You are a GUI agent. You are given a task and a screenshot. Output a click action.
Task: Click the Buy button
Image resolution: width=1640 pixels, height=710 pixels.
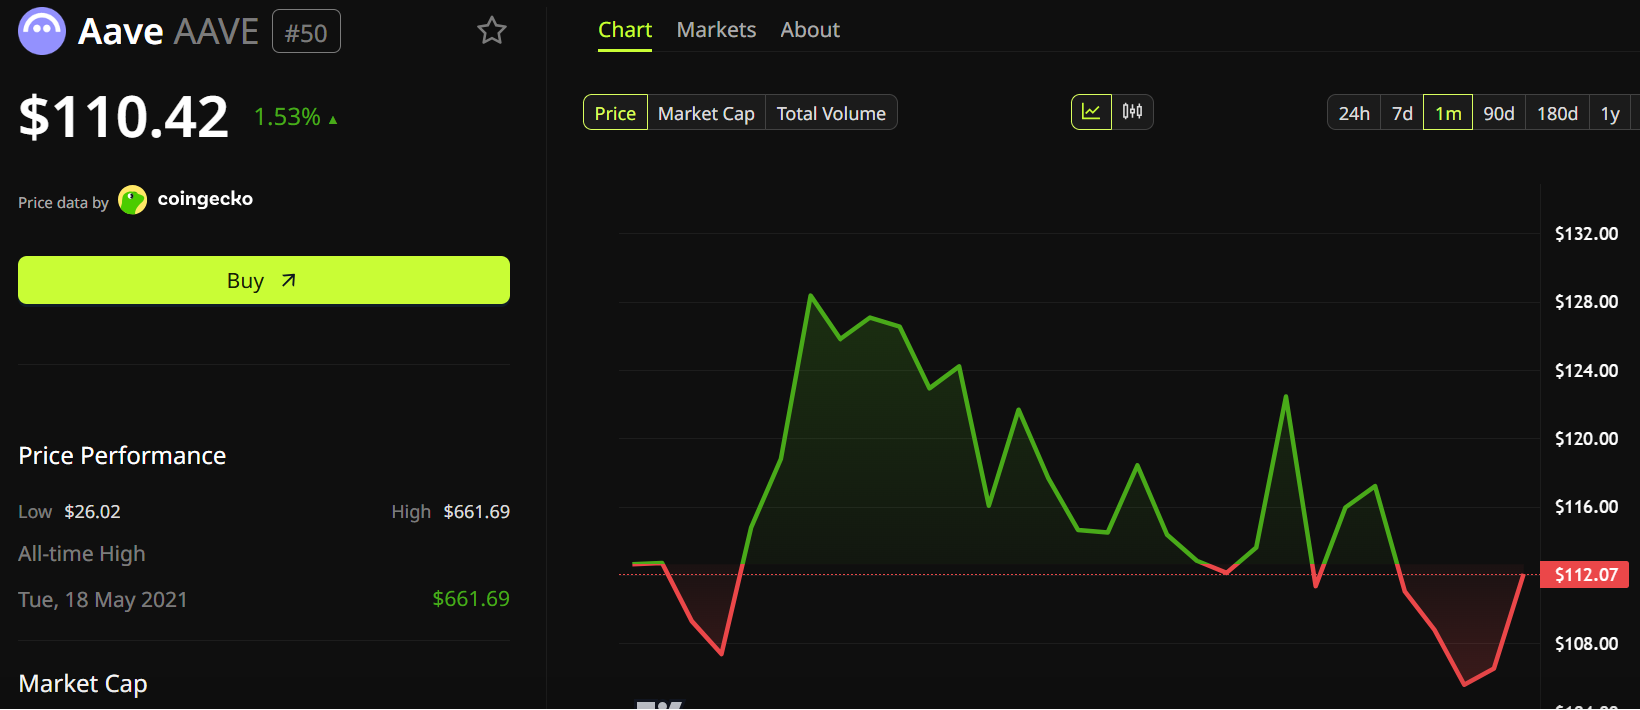coord(264,280)
